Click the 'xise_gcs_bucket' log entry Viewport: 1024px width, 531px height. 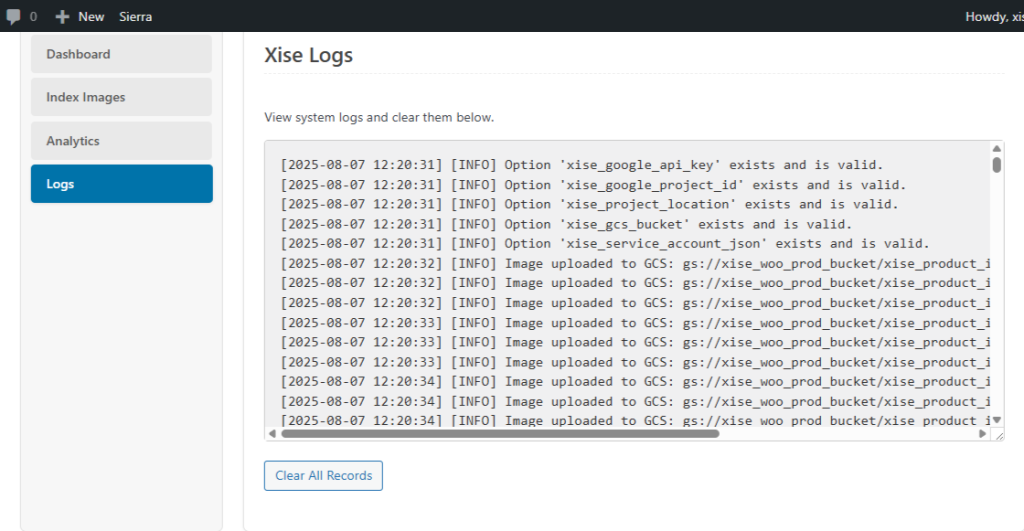click(566, 224)
